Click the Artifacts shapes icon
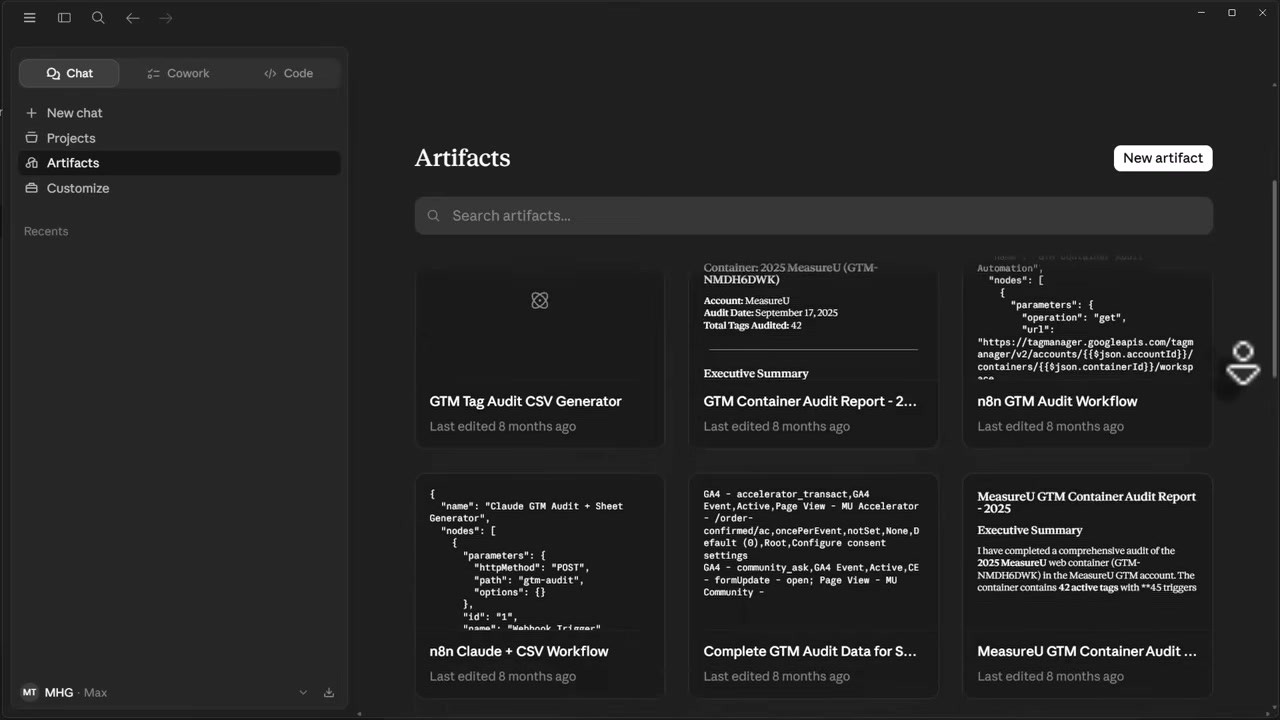Screen dimensions: 1280x720 point(31,163)
